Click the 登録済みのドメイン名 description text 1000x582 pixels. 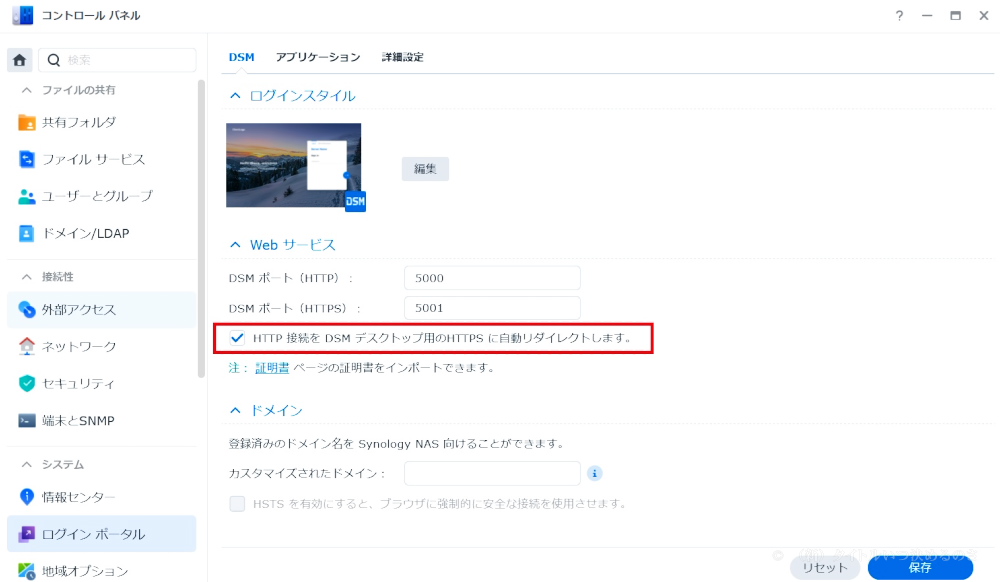395,444
